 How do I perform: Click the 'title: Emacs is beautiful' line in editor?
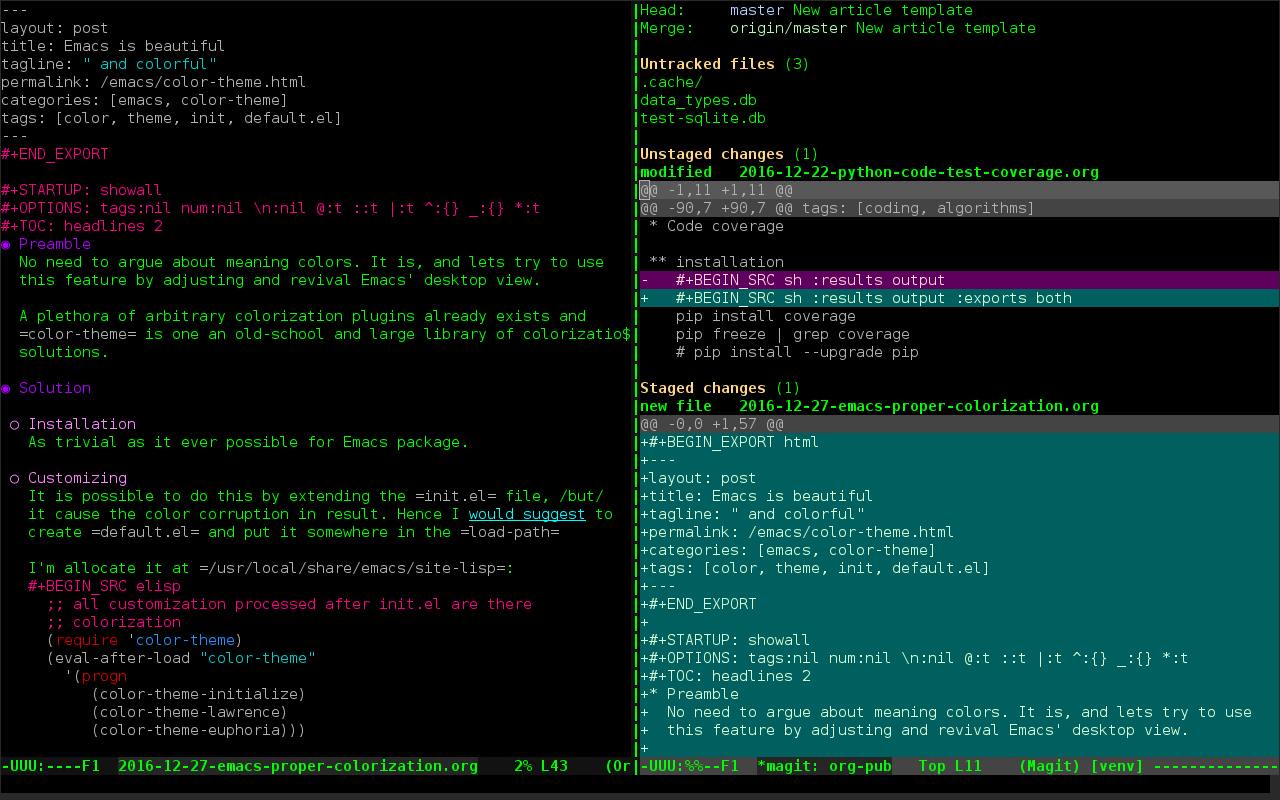point(113,46)
